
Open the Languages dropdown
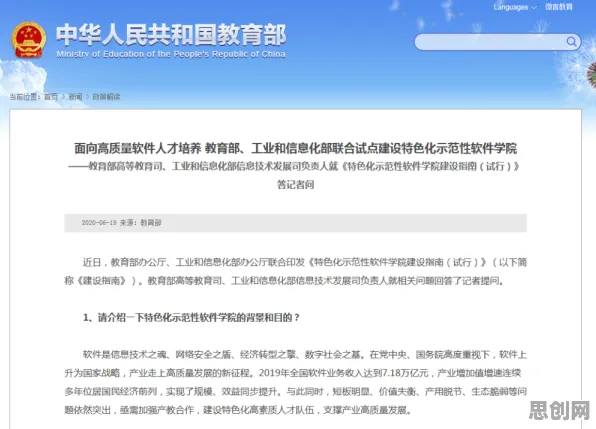point(515,7)
